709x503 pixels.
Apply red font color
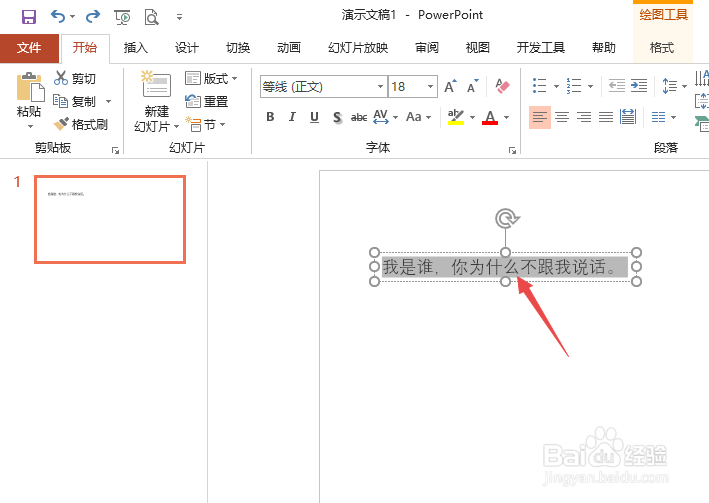coord(490,117)
